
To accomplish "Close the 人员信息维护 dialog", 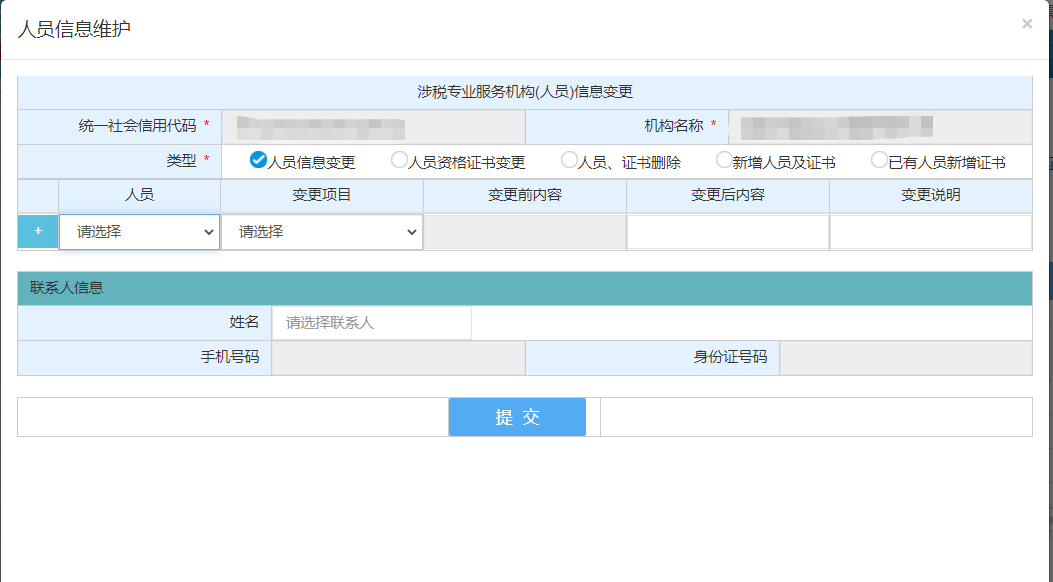I will click(x=1026, y=24).
